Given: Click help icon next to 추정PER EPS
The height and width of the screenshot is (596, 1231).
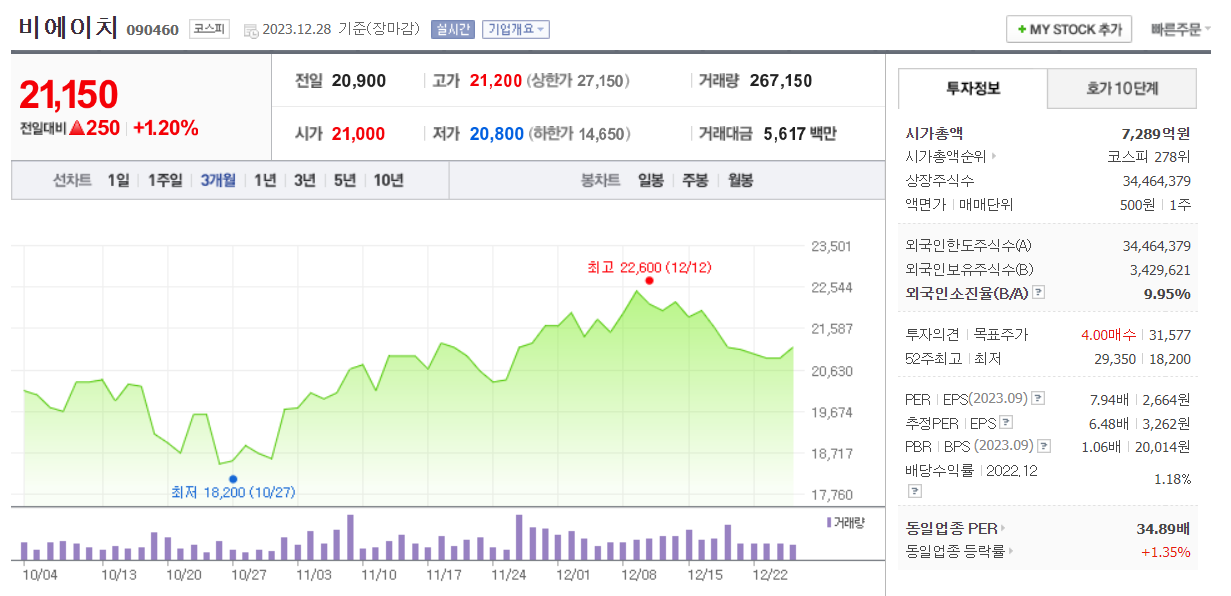Looking at the screenshot, I should pyautogui.click(x=1006, y=422).
